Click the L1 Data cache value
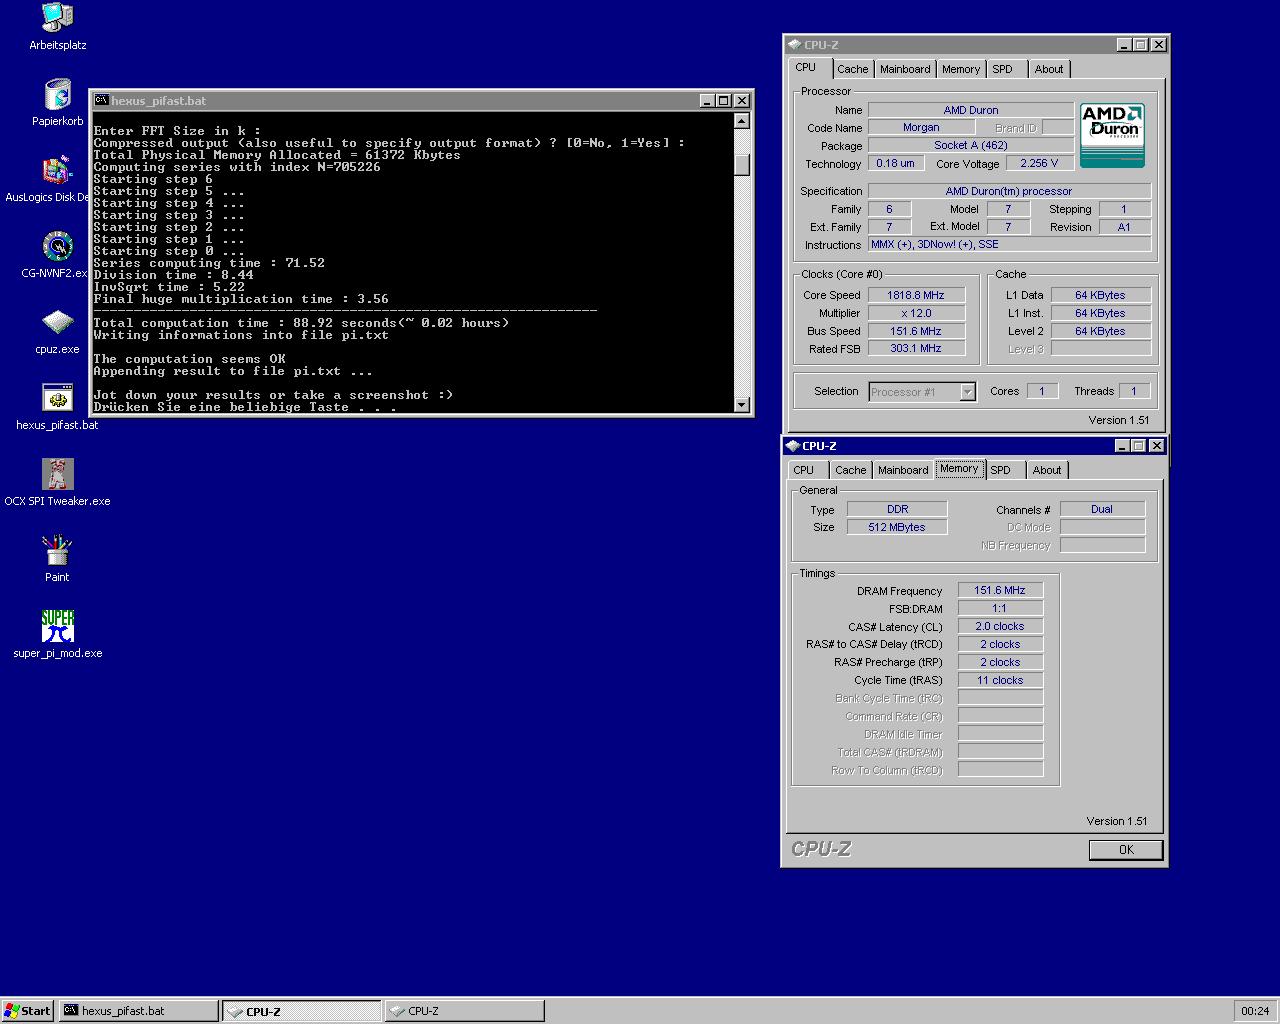The image size is (1280, 1024). [1100, 295]
